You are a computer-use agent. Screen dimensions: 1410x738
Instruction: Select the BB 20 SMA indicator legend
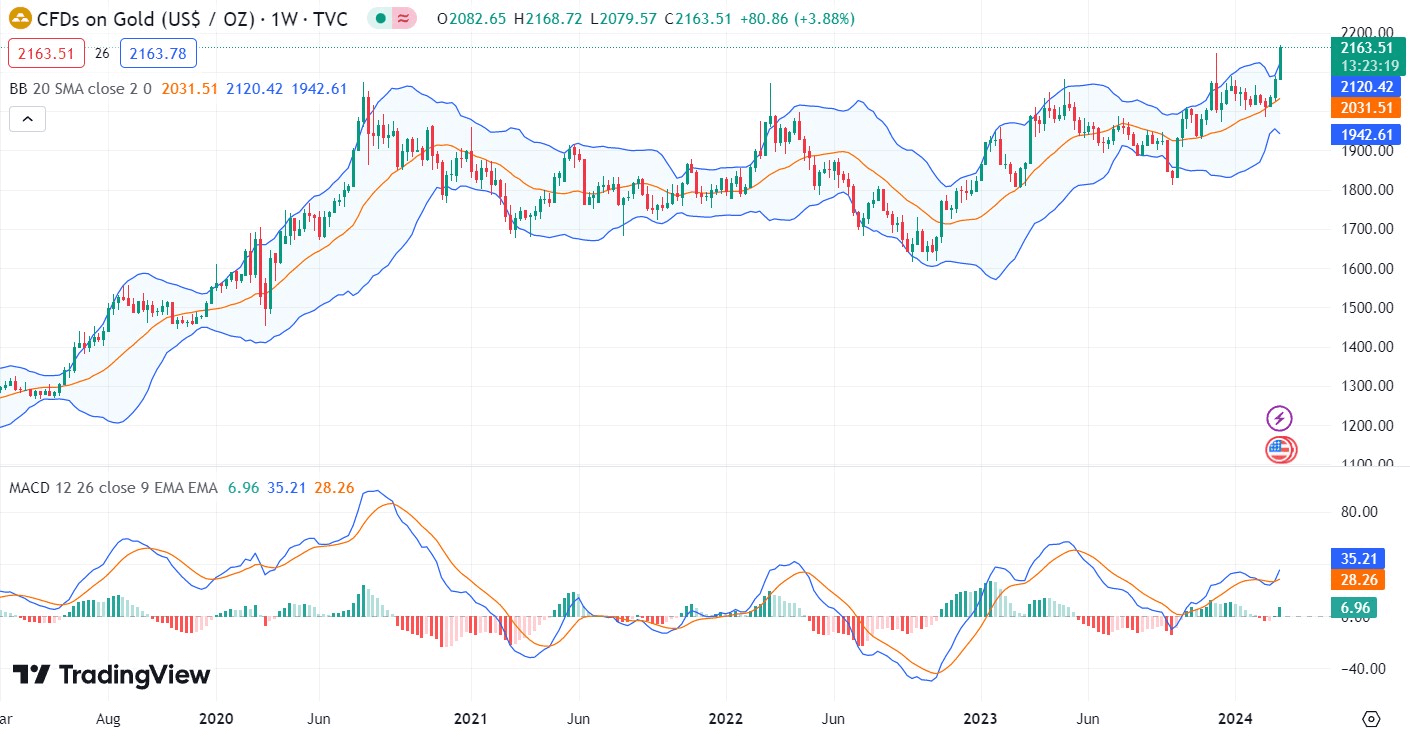click(80, 88)
